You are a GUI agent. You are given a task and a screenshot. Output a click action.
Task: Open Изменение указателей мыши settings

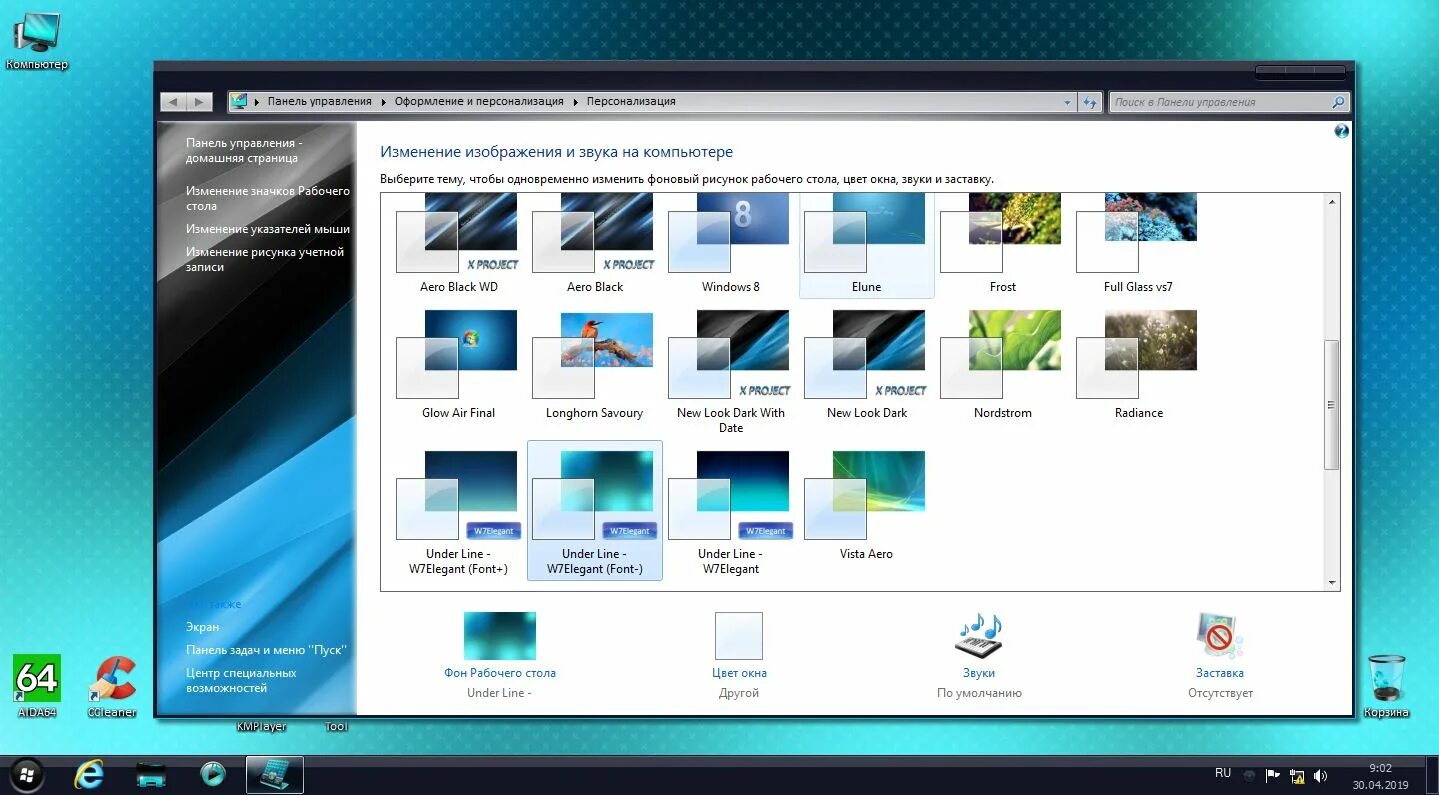point(266,228)
